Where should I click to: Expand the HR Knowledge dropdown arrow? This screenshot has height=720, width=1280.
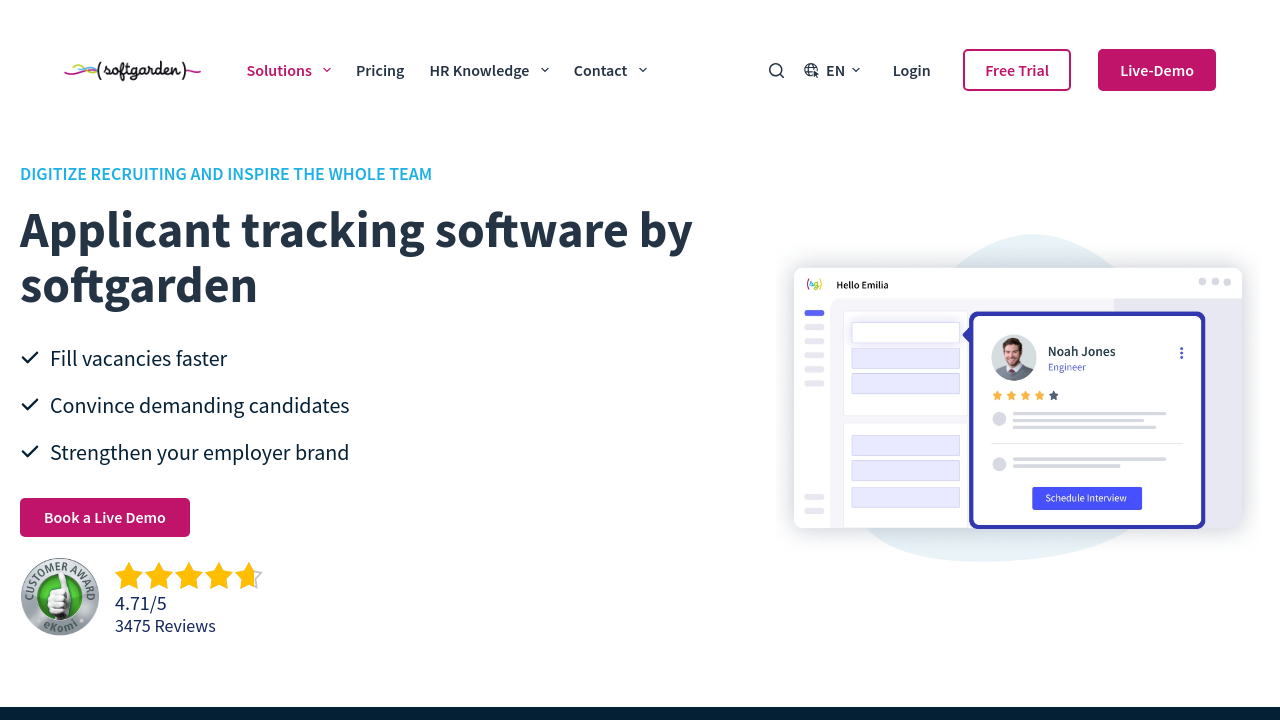tap(545, 70)
